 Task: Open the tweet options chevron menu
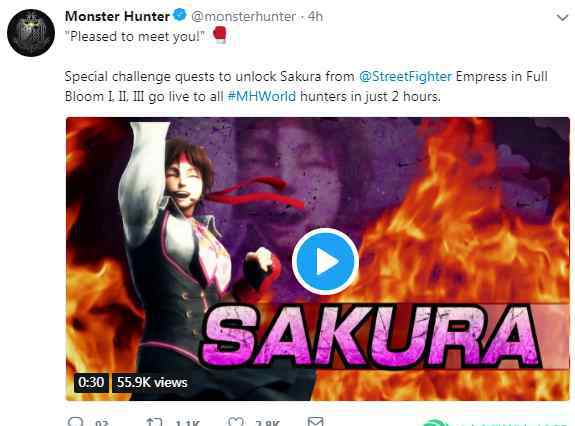(x=562, y=17)
